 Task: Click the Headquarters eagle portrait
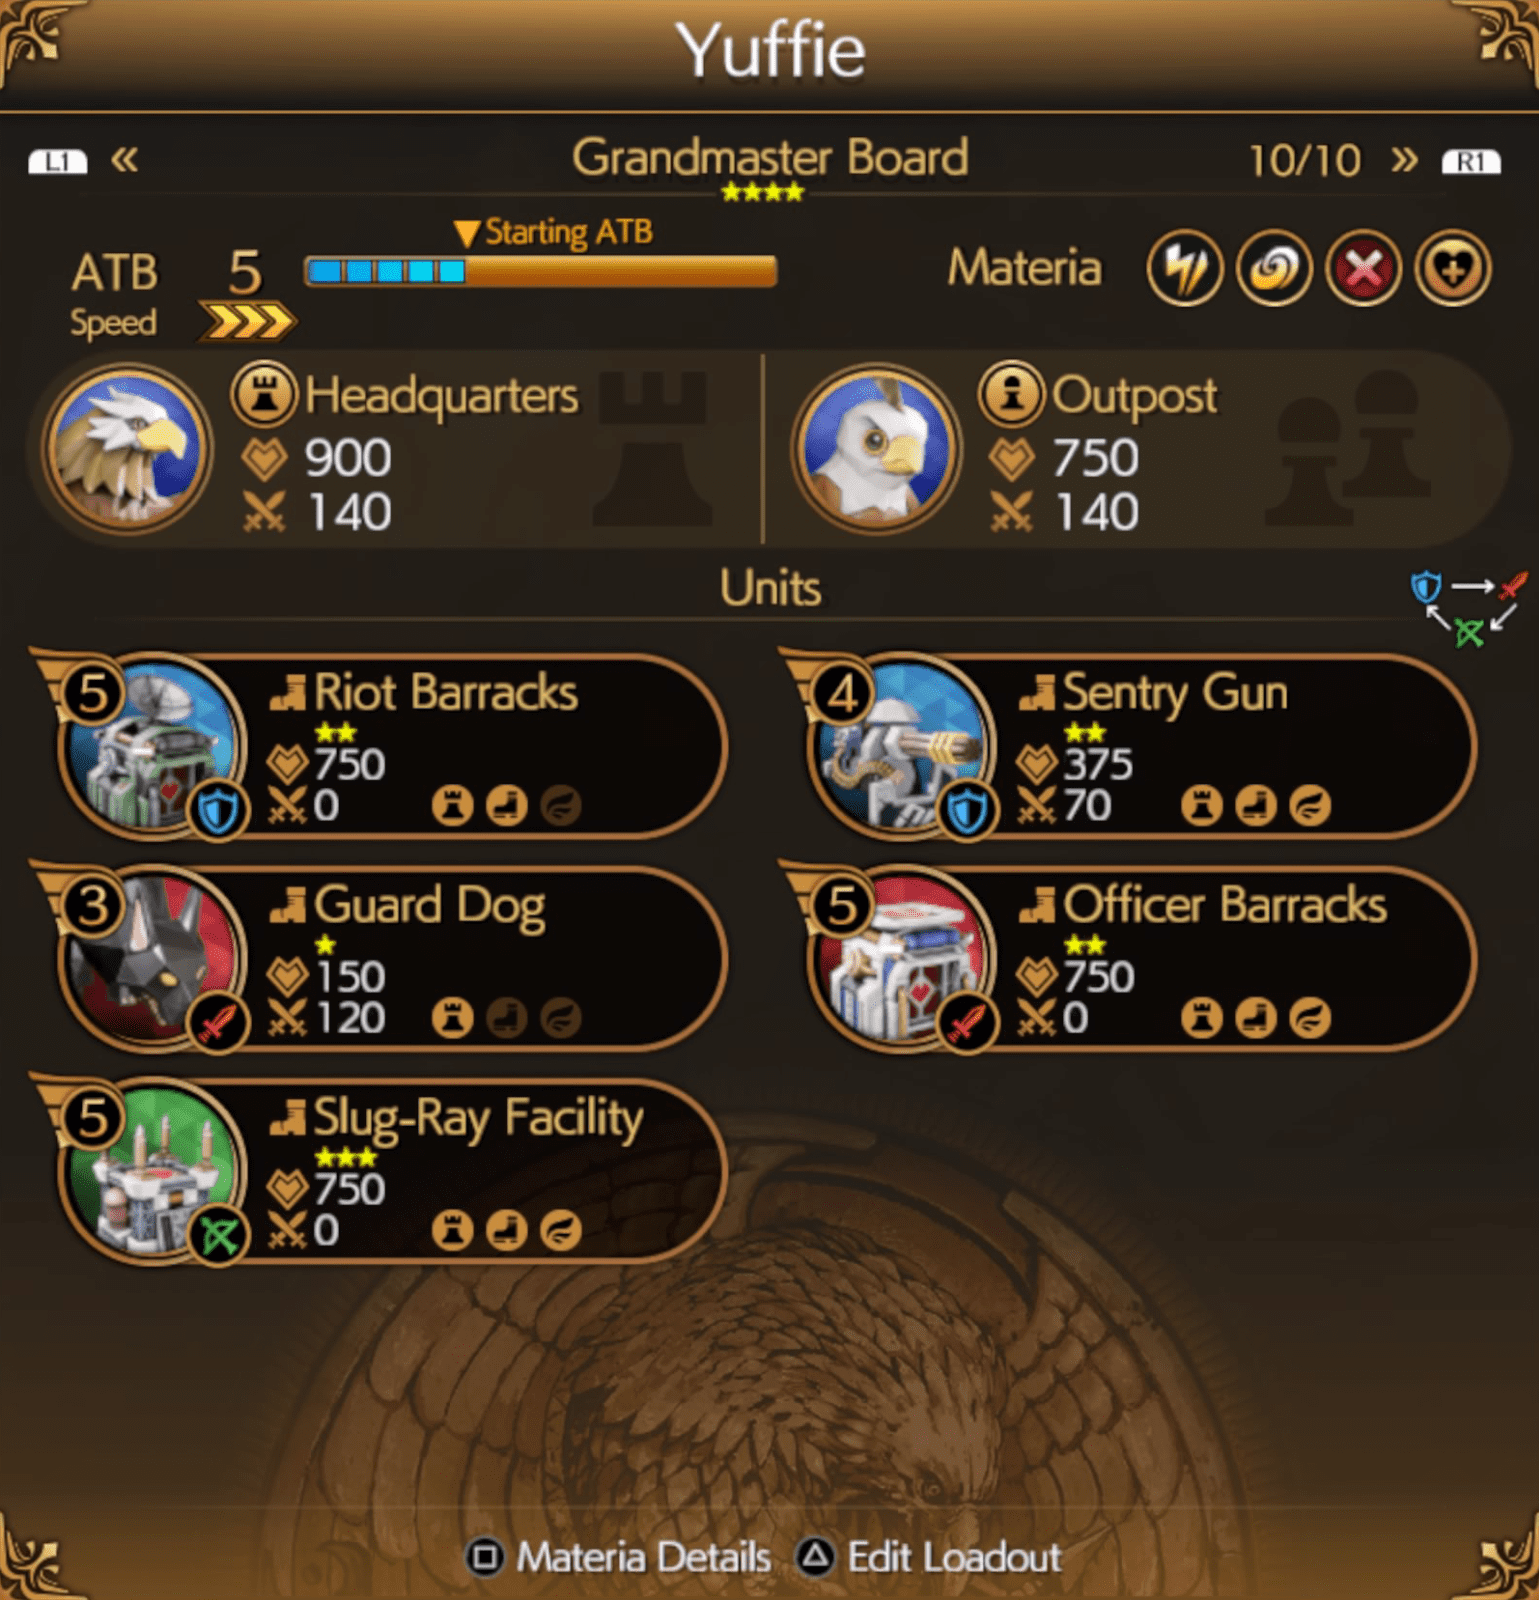[127, 449]
